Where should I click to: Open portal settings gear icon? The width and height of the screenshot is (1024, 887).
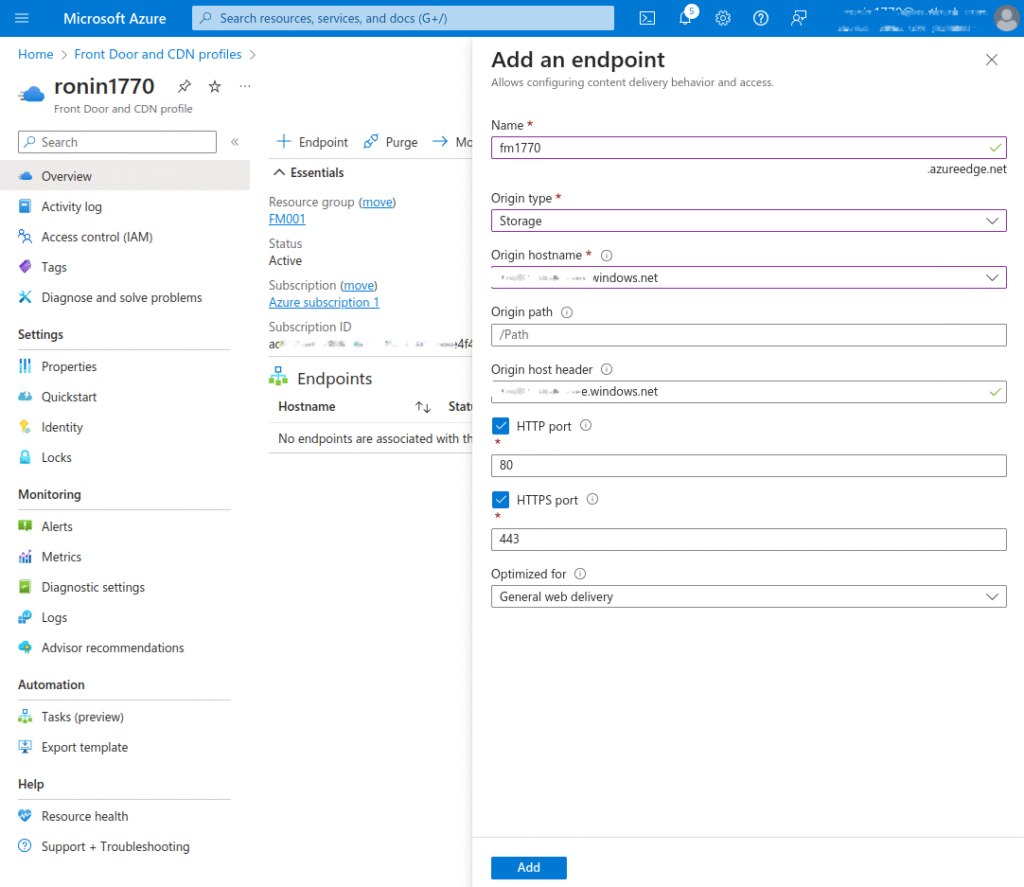pyautogui.click(x=722, y=18)
